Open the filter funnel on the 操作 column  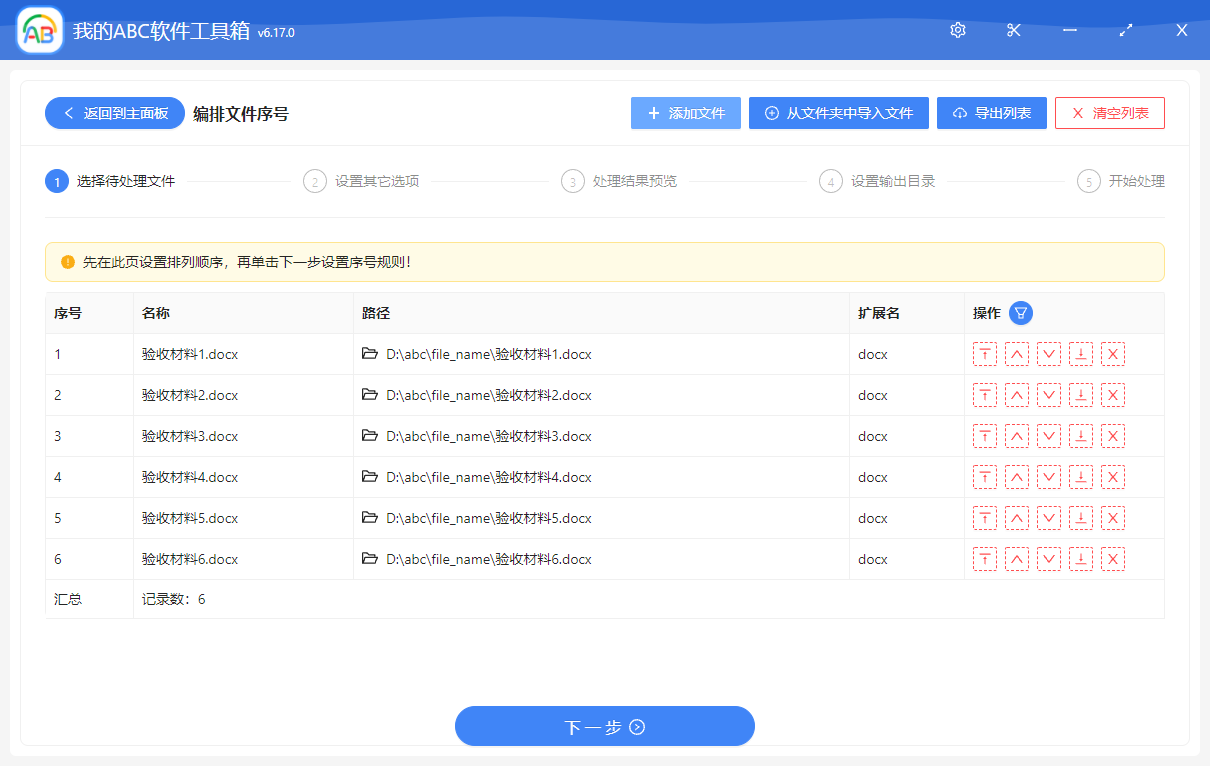click(x=1020, y=313)
